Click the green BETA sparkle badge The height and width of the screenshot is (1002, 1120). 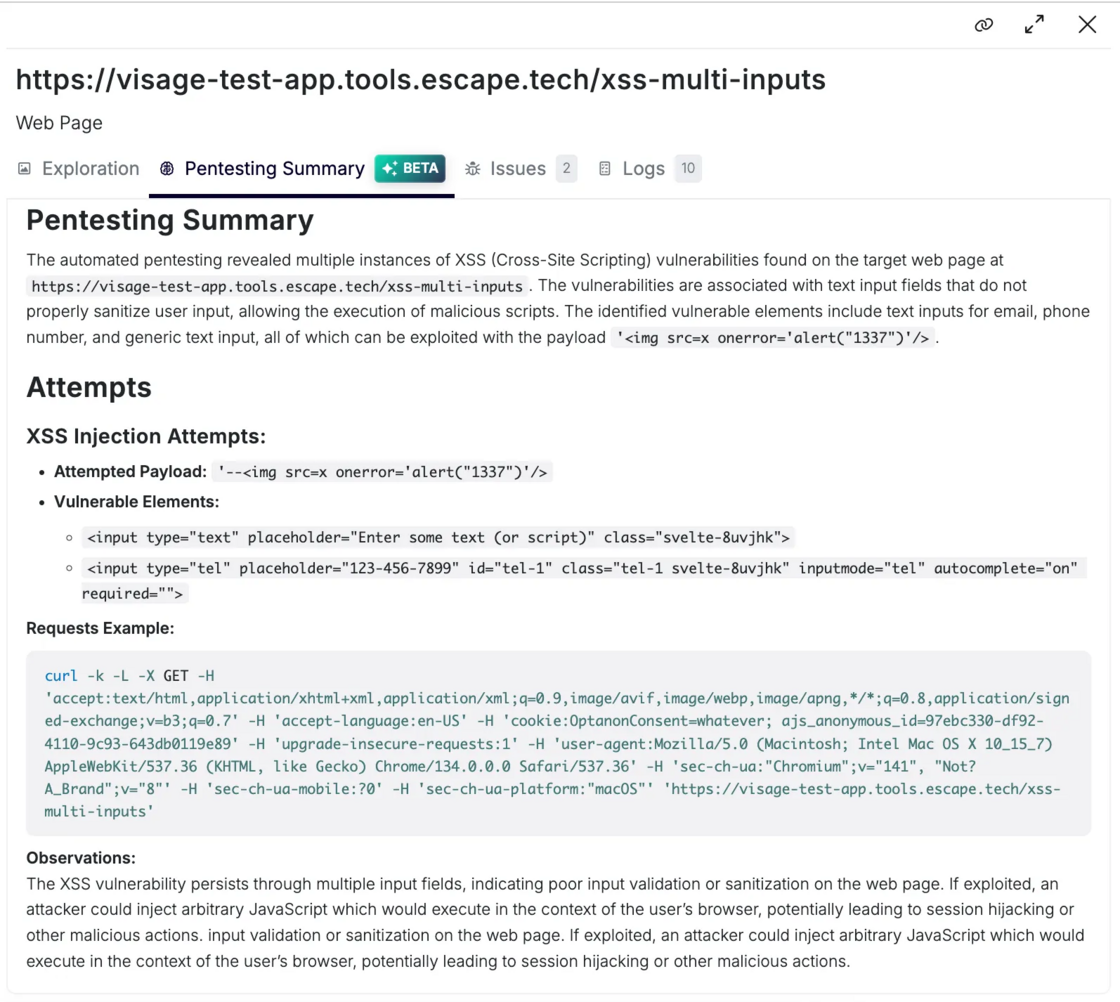(410, 168)
